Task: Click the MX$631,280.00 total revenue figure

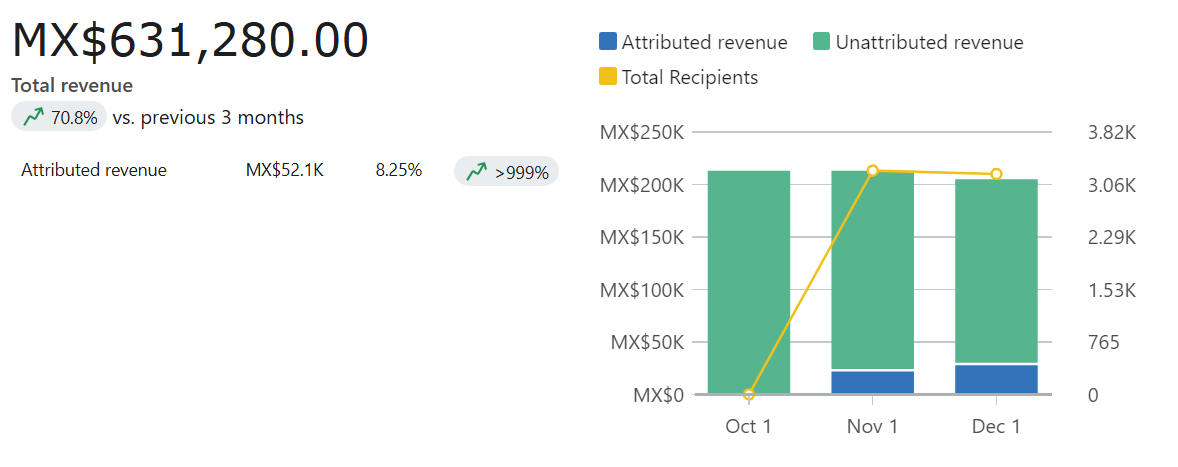Action: [190, 42]
